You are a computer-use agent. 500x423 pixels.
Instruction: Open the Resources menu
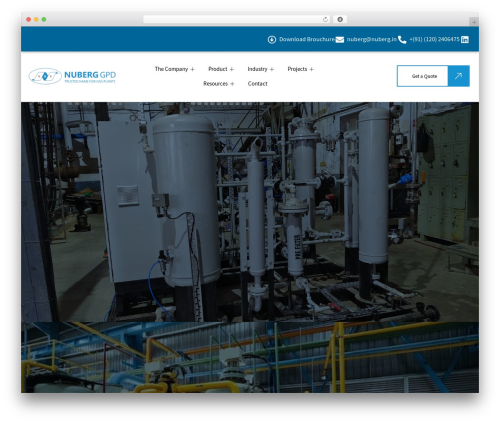(x=215, y=84)
